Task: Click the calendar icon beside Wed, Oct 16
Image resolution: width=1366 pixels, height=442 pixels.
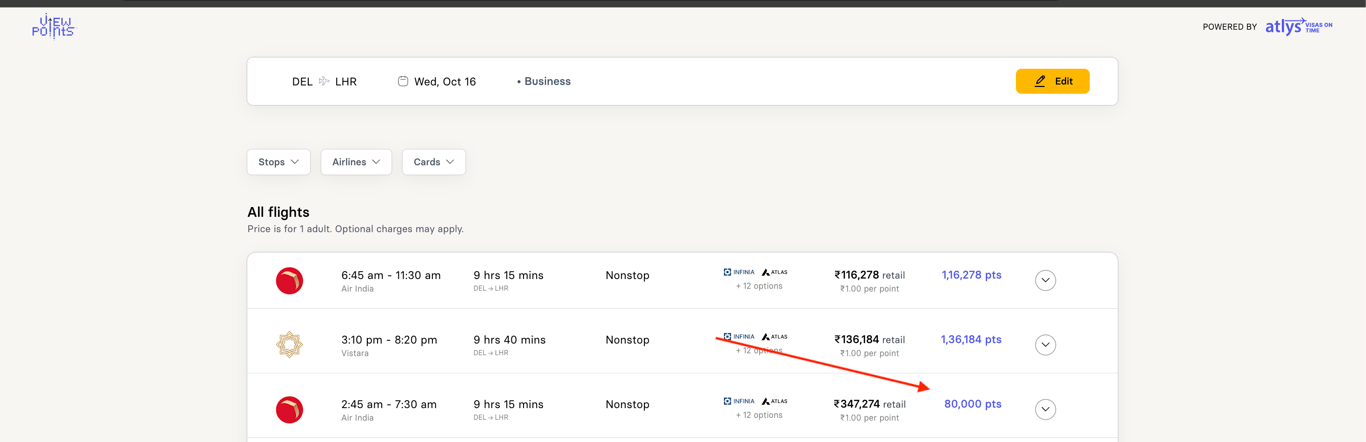Action: pos(403,81)
